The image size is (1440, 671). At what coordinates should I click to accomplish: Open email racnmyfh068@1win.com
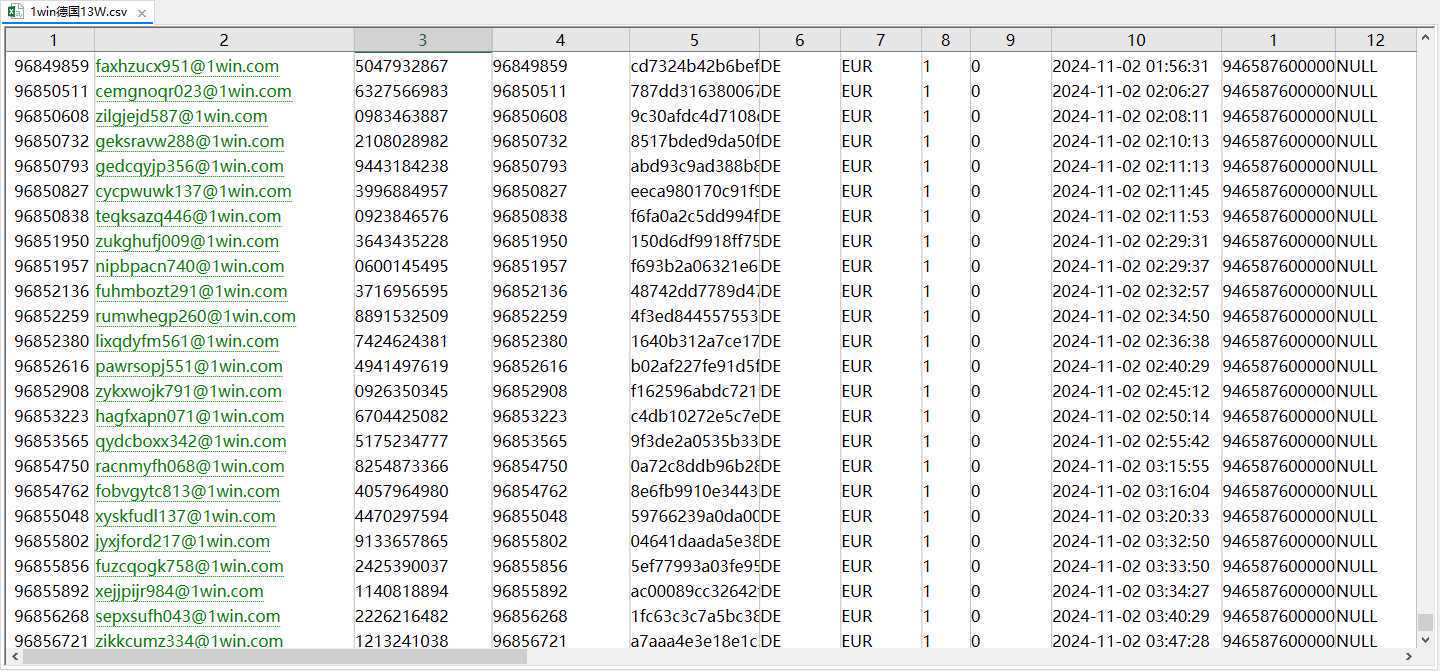point(190,466)
